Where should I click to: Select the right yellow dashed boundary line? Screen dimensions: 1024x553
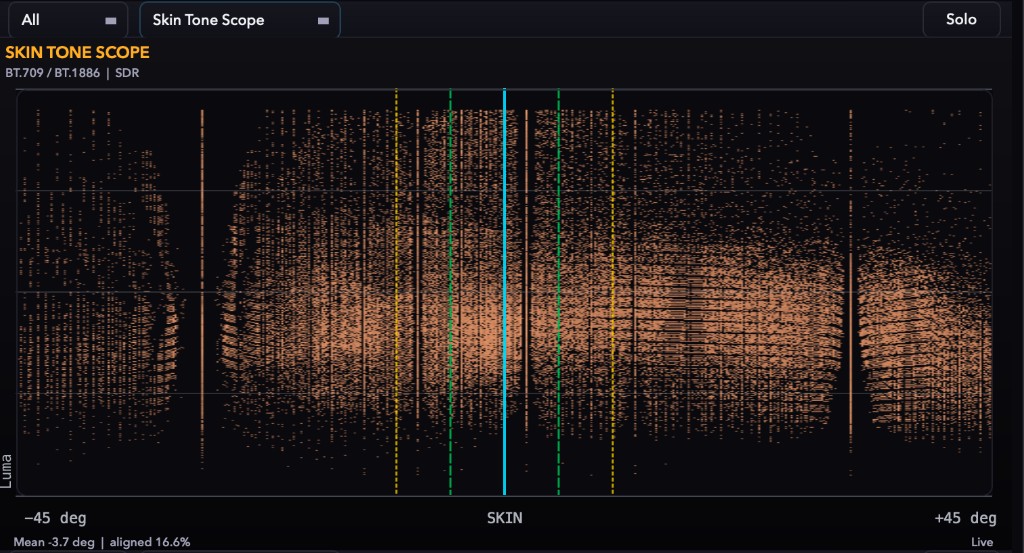(x=613, y=292)
